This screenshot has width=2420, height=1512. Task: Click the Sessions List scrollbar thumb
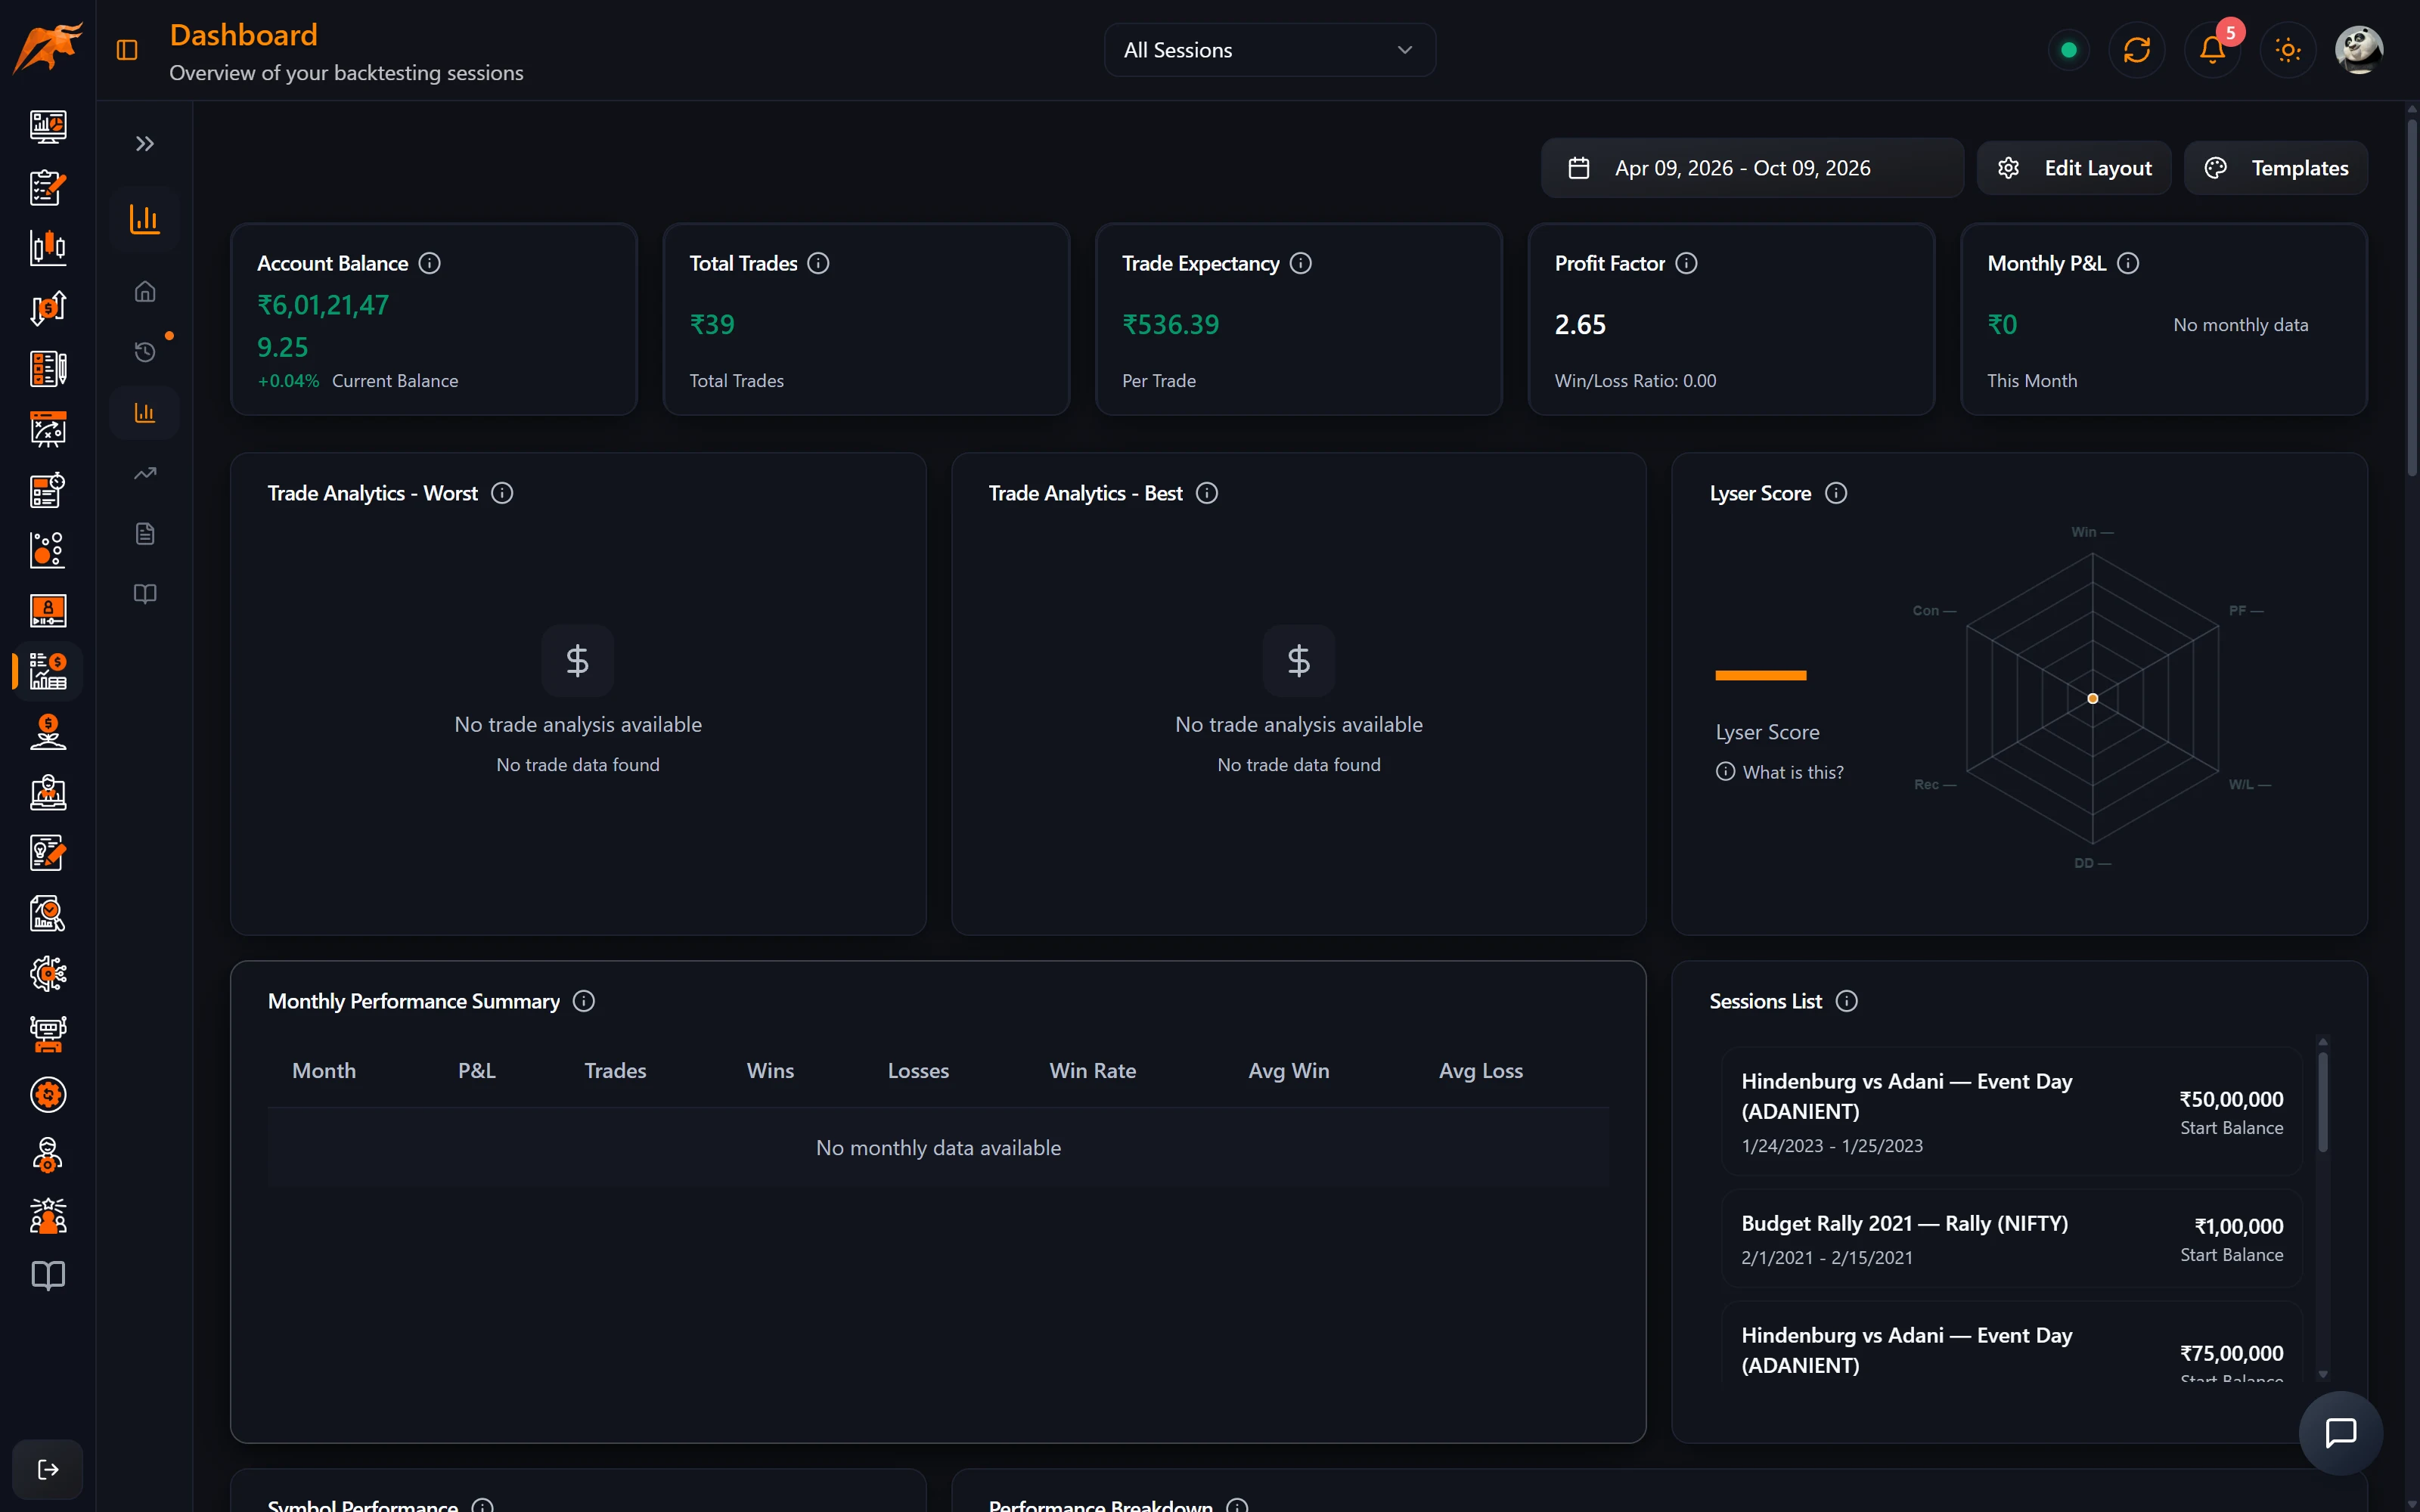[2323, 1101]
